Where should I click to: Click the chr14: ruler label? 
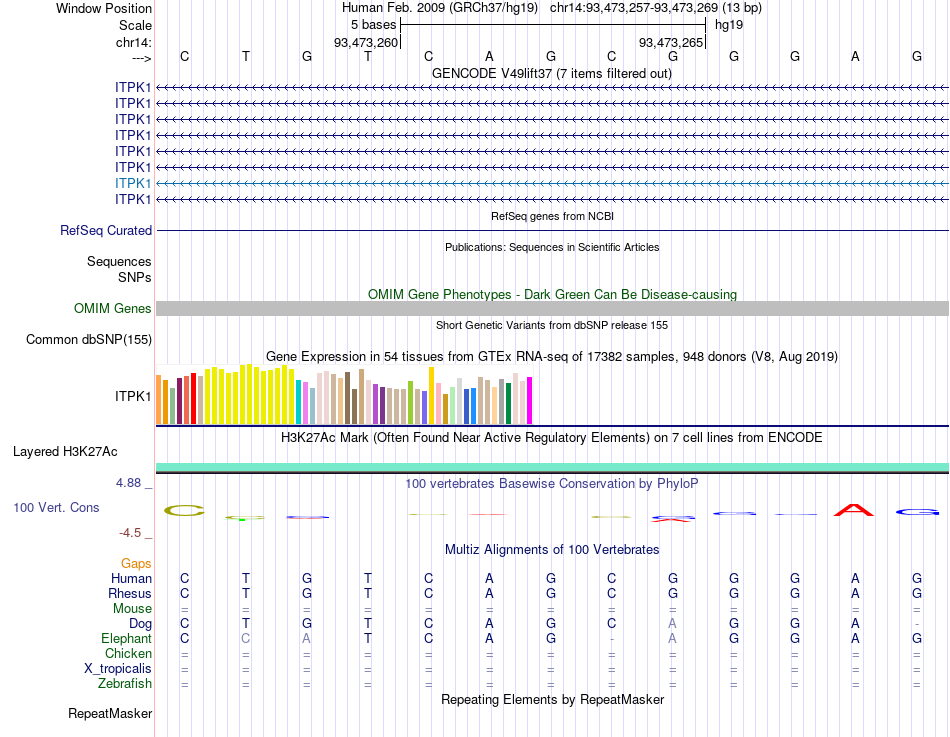[134, 42]
